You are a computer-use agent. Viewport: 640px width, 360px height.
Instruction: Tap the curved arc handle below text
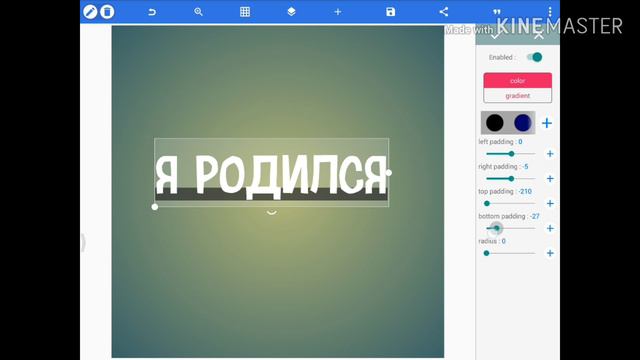272,213
